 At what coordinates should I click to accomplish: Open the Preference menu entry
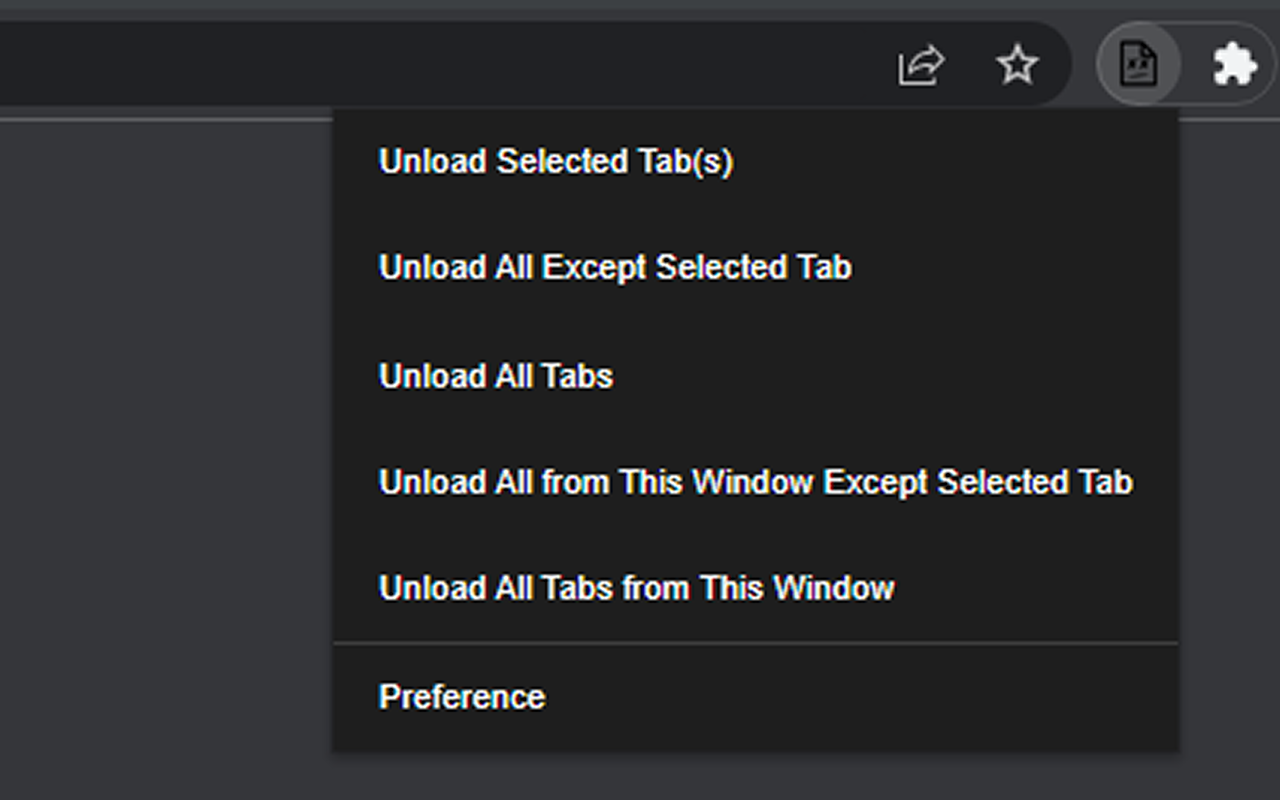point(462,697)
